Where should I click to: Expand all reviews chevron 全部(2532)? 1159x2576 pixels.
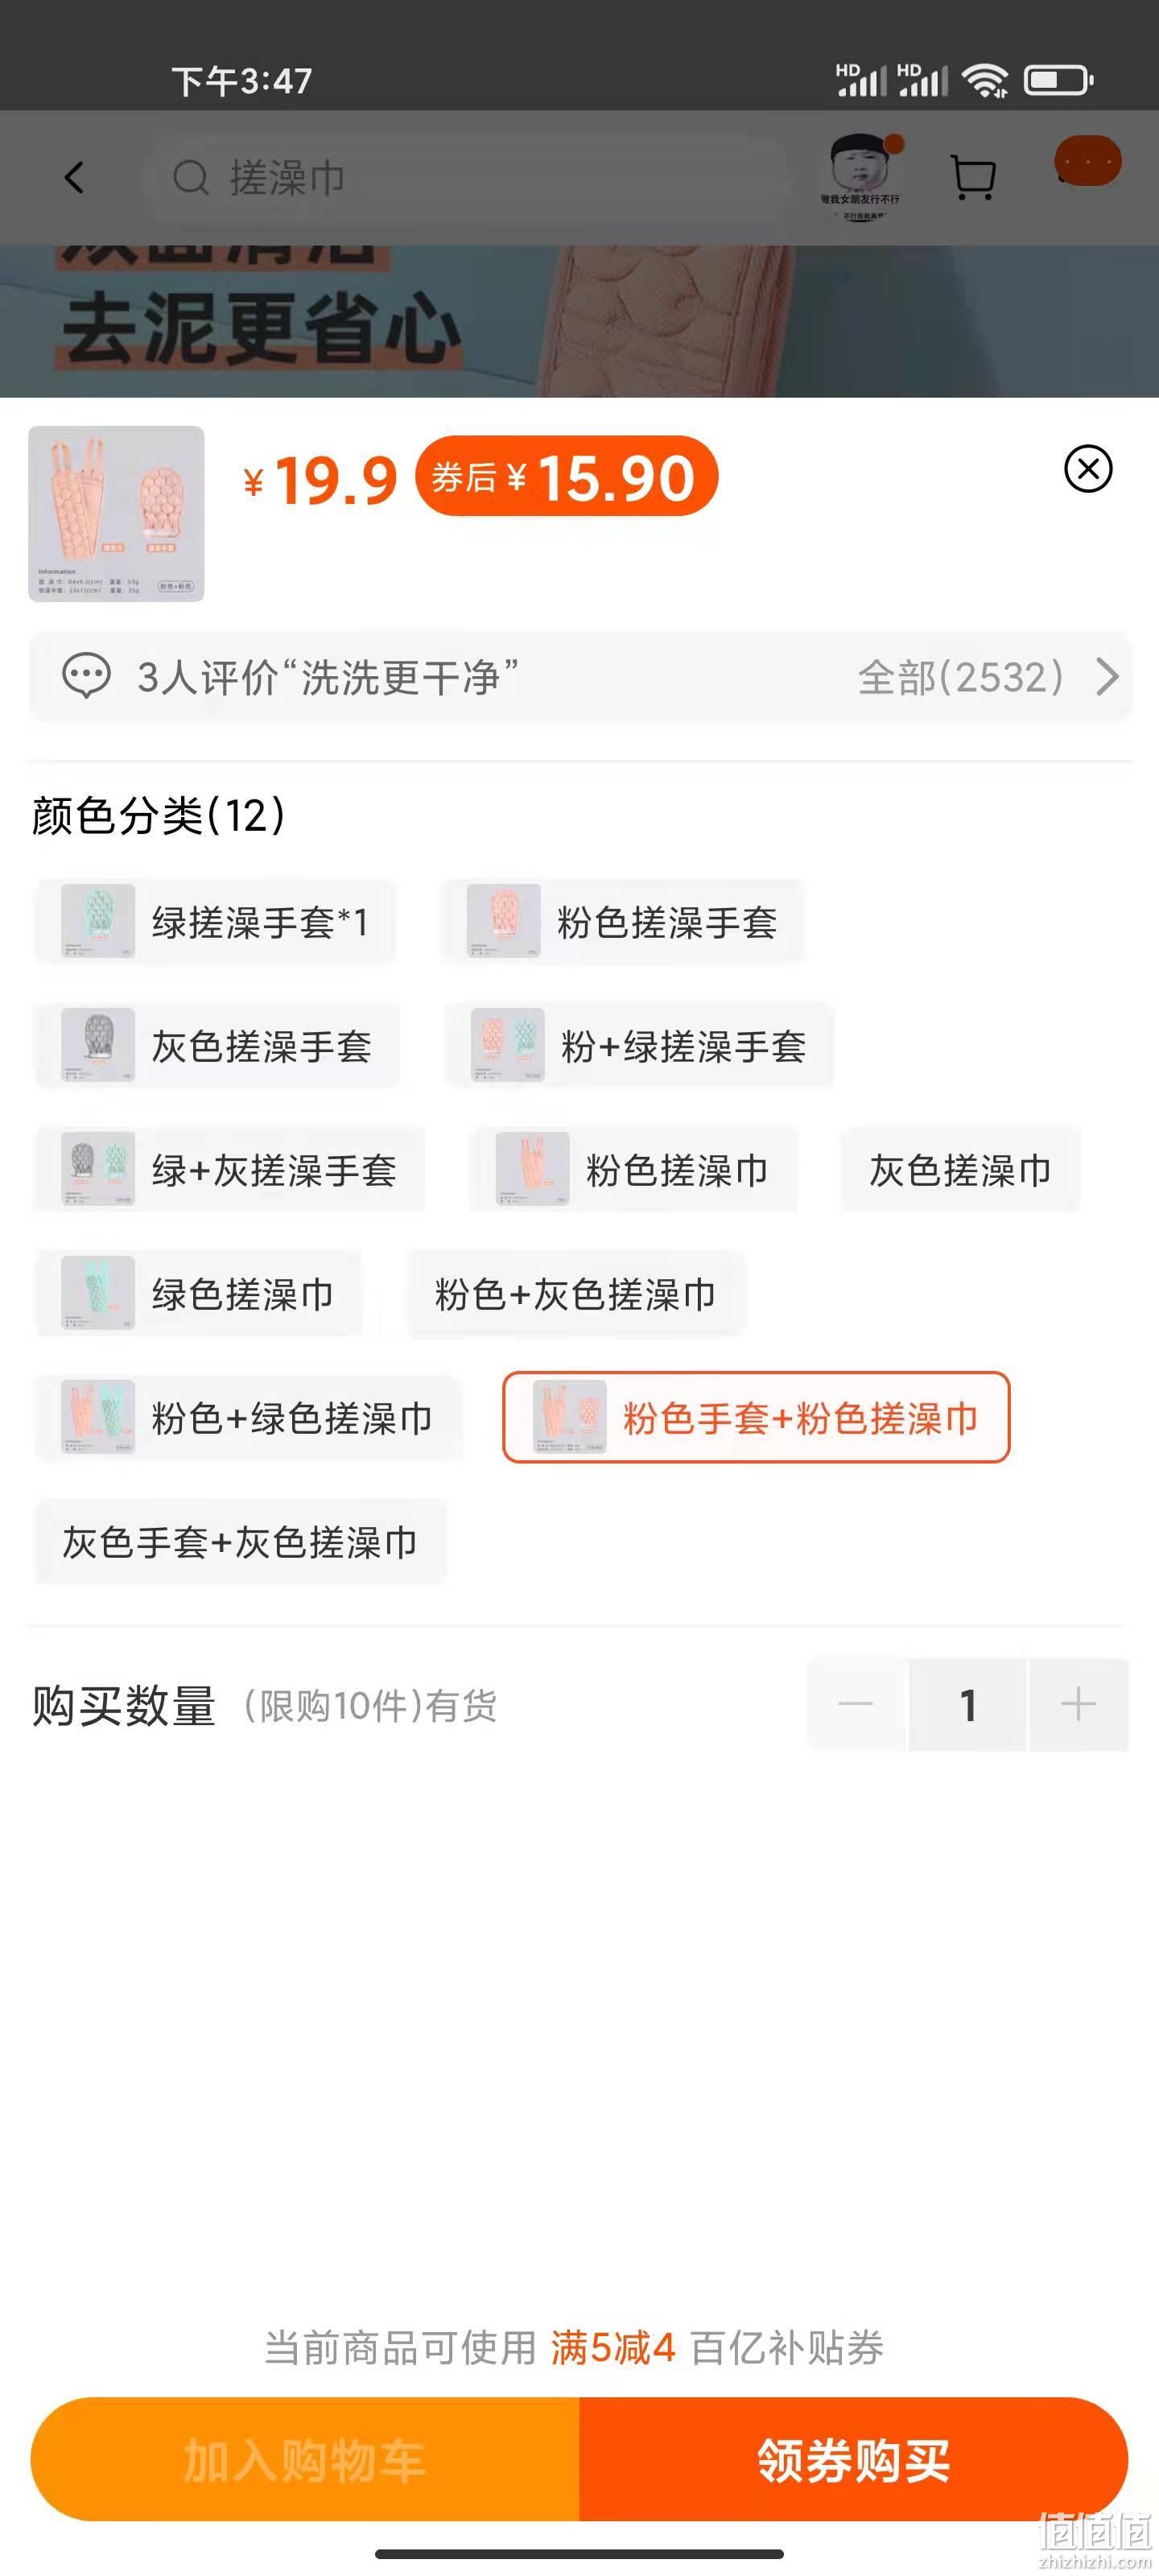click(1107, 677)
